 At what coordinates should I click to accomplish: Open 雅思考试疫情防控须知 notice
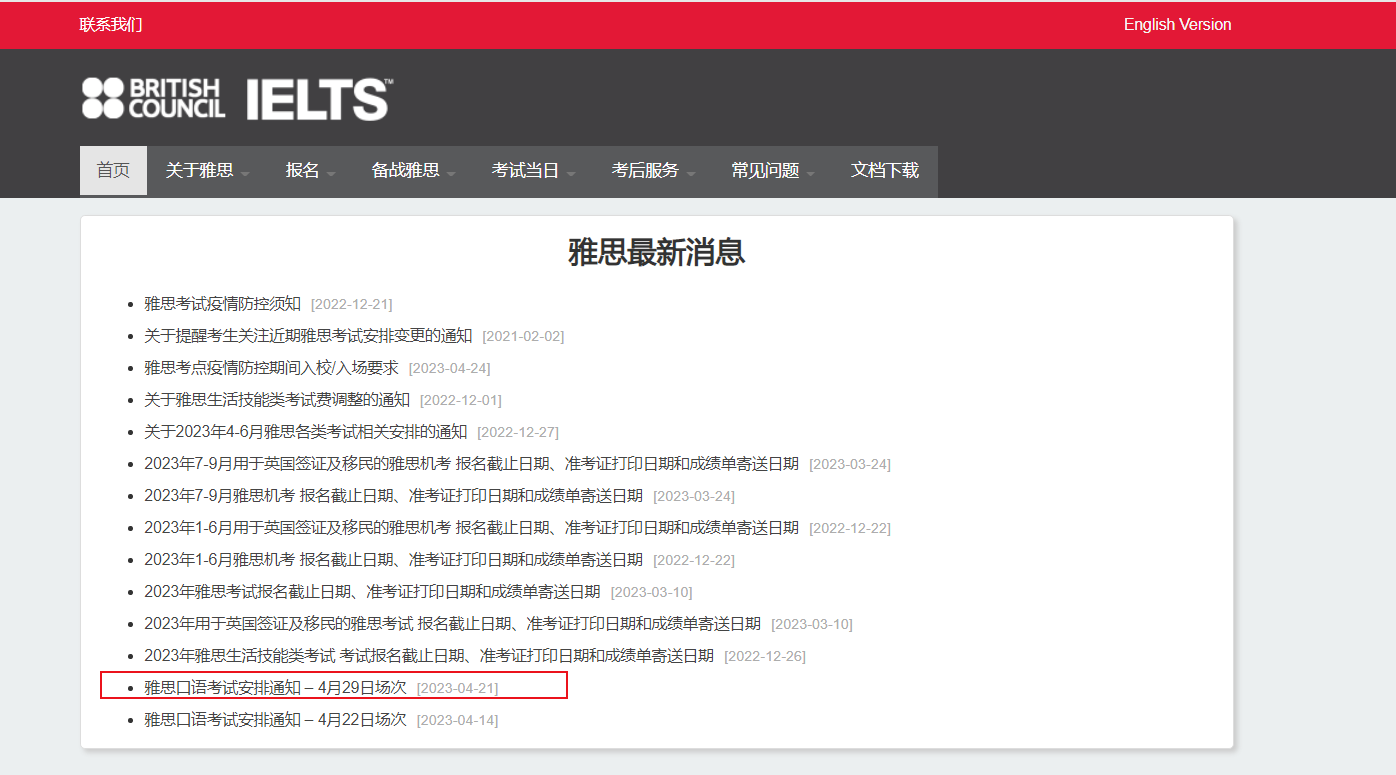tap(222, 303)
